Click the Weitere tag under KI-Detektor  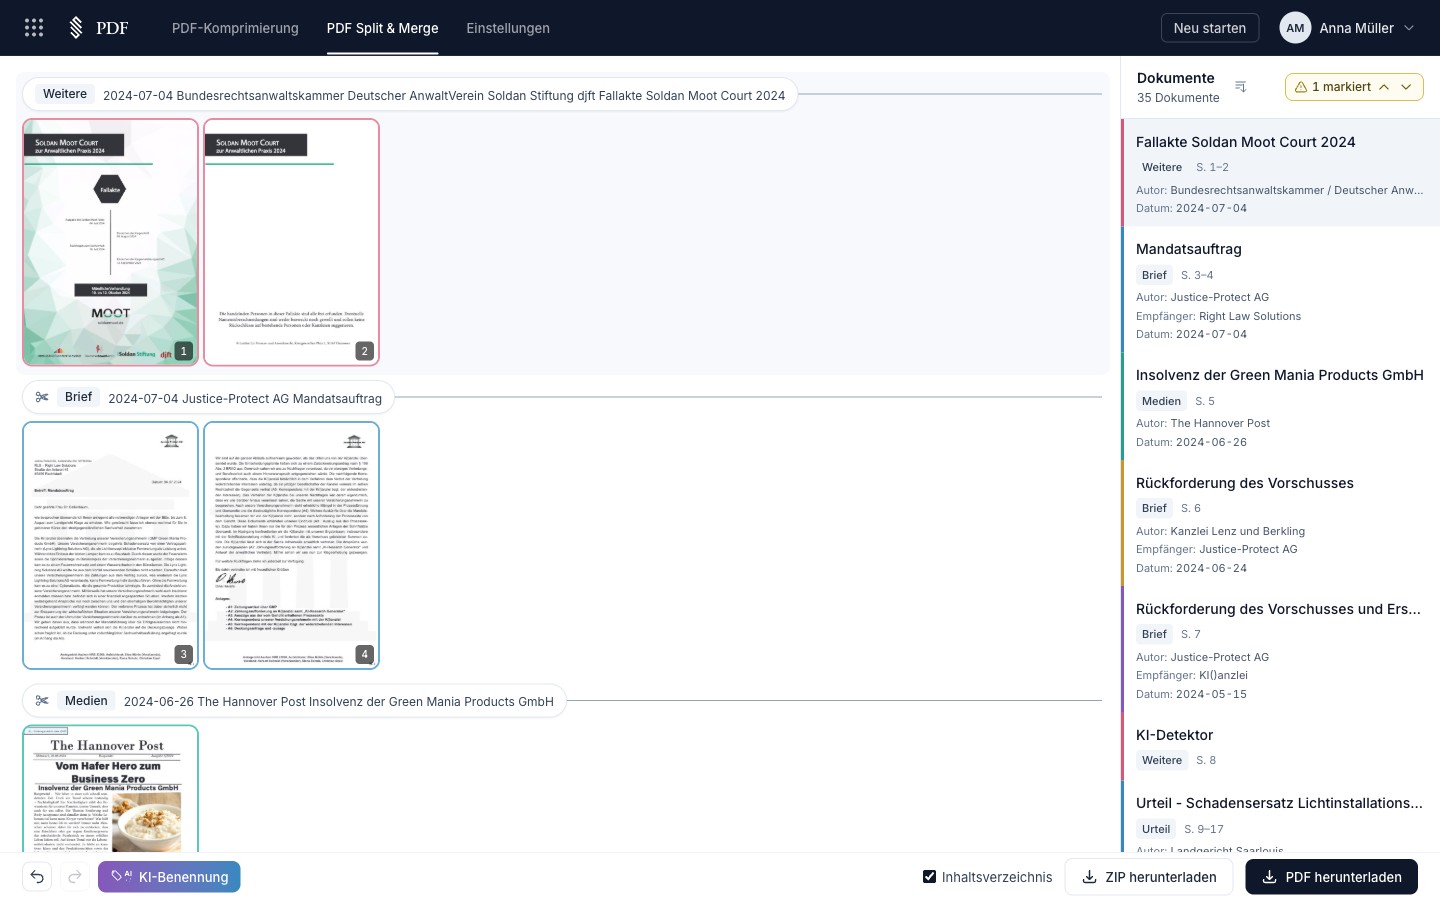1162,760
